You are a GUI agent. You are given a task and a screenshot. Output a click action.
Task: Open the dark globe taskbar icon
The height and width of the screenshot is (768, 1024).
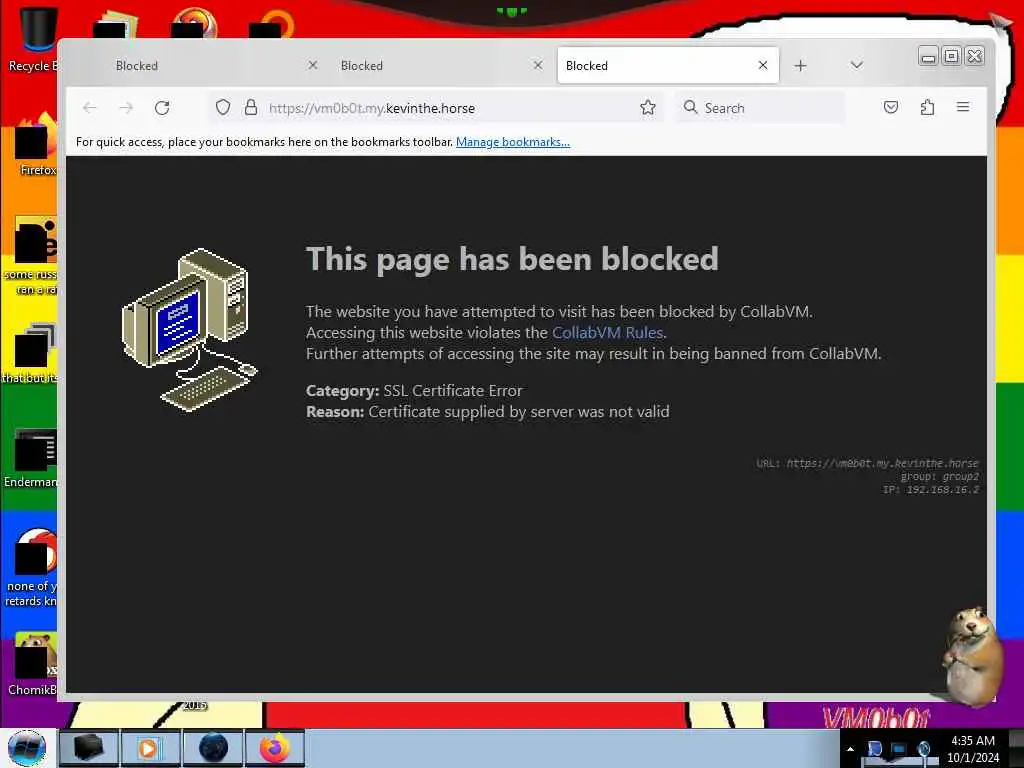click(x=212, y=748)
